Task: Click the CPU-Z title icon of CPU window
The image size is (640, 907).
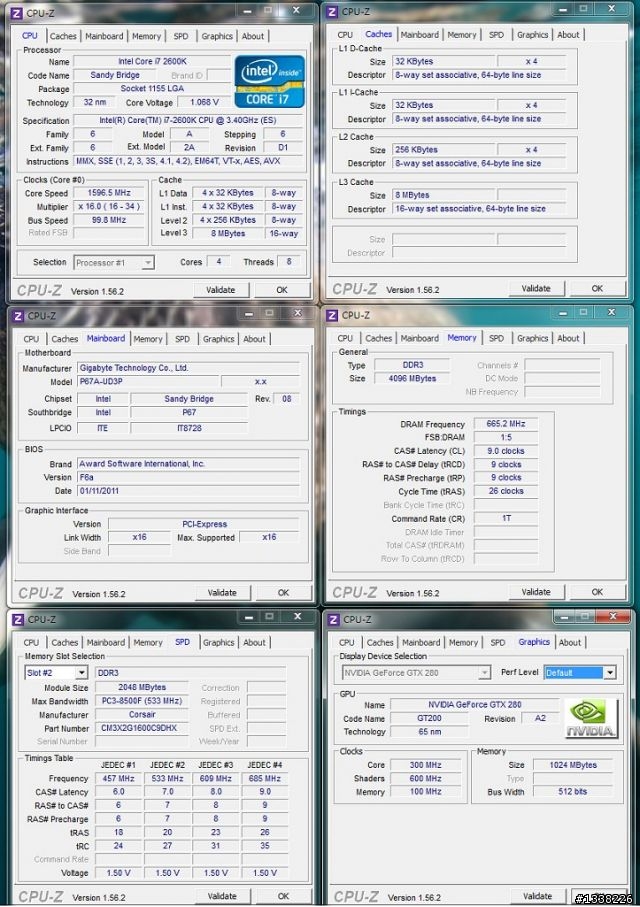Action: [x=17, y=13]
